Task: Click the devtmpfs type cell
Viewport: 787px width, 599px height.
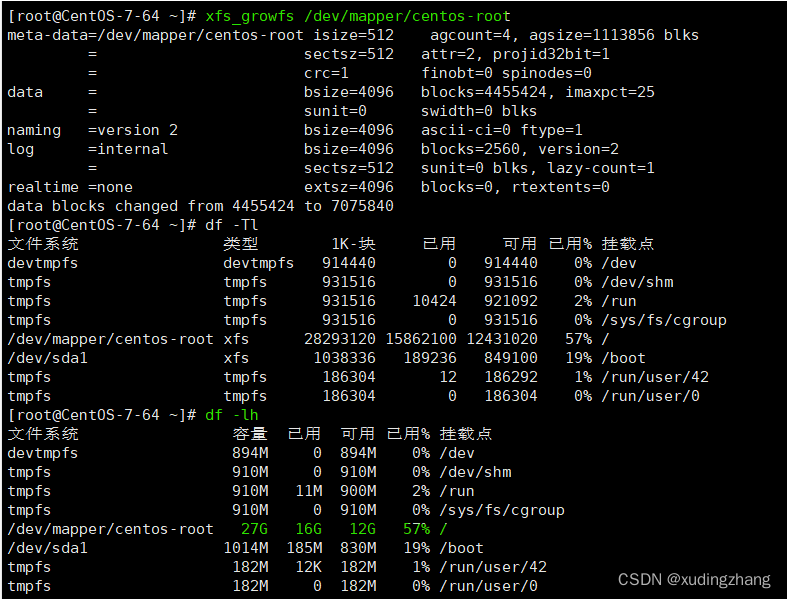Action: [258, 263]
